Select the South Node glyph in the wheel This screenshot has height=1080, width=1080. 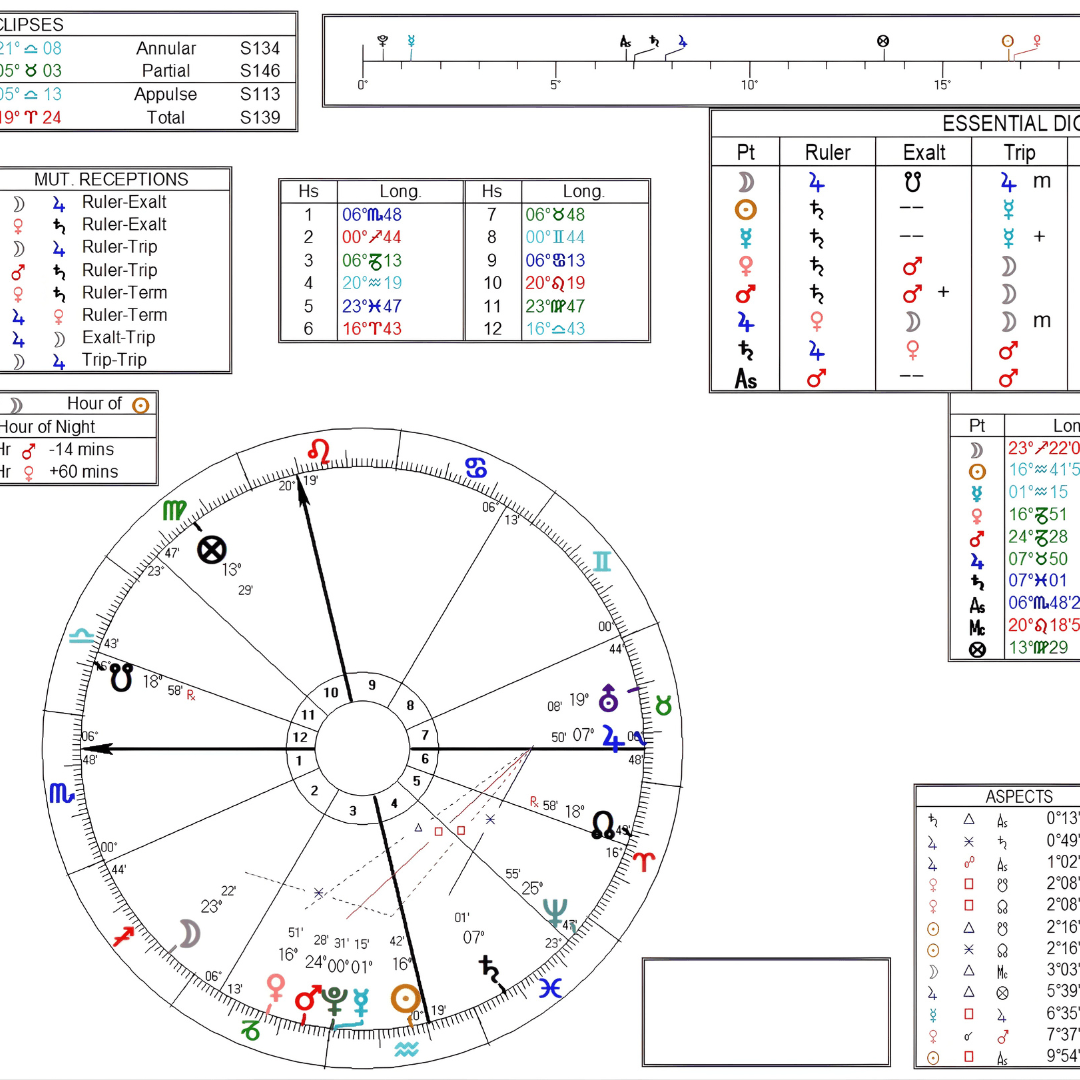coord(122,678)
